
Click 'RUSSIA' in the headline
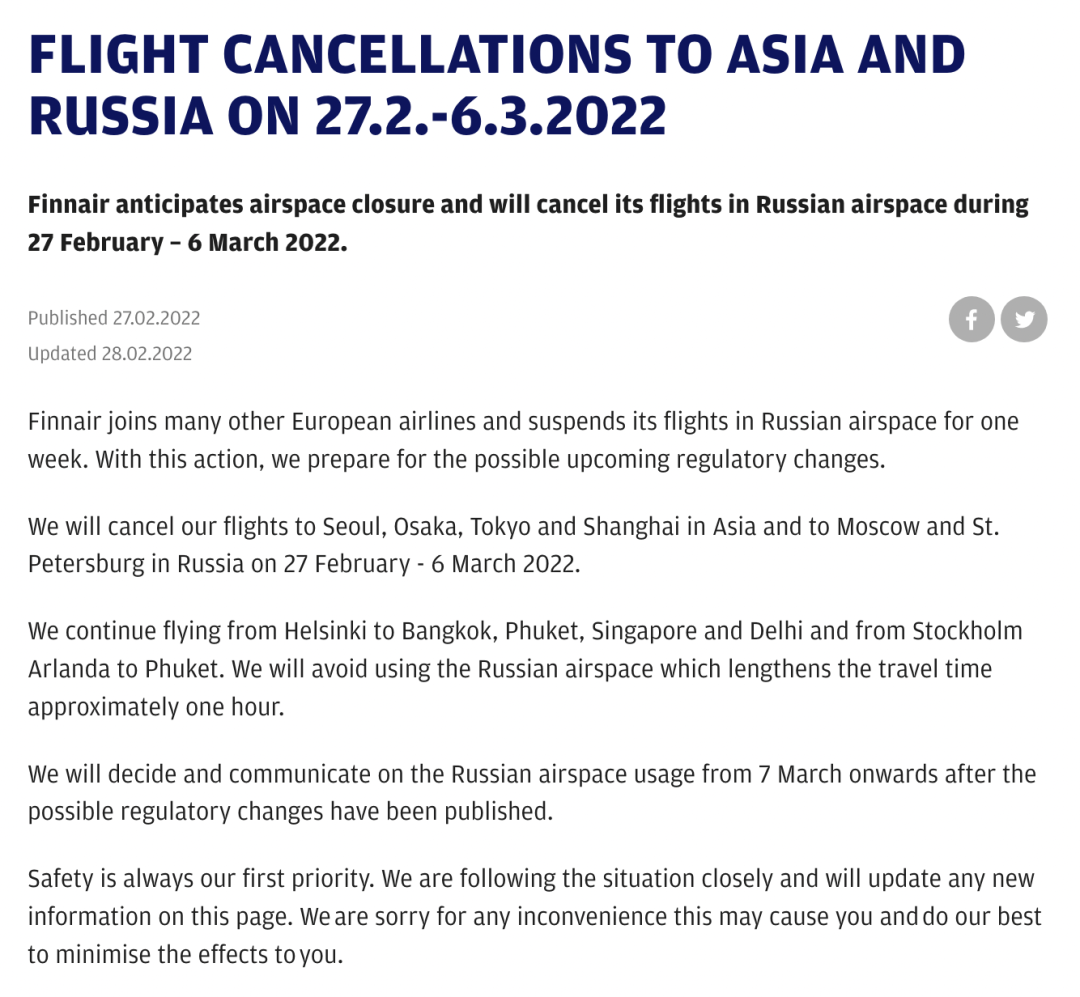pyautogui.click(x=120, y=115)
